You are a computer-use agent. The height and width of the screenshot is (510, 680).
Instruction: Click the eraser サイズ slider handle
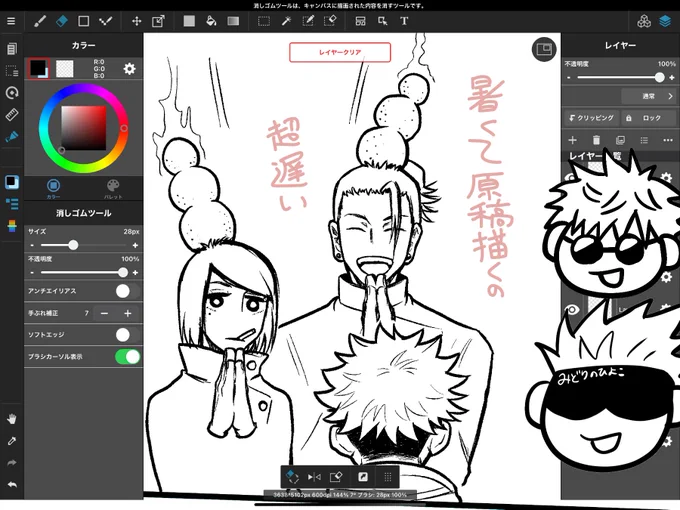point(73,245)
